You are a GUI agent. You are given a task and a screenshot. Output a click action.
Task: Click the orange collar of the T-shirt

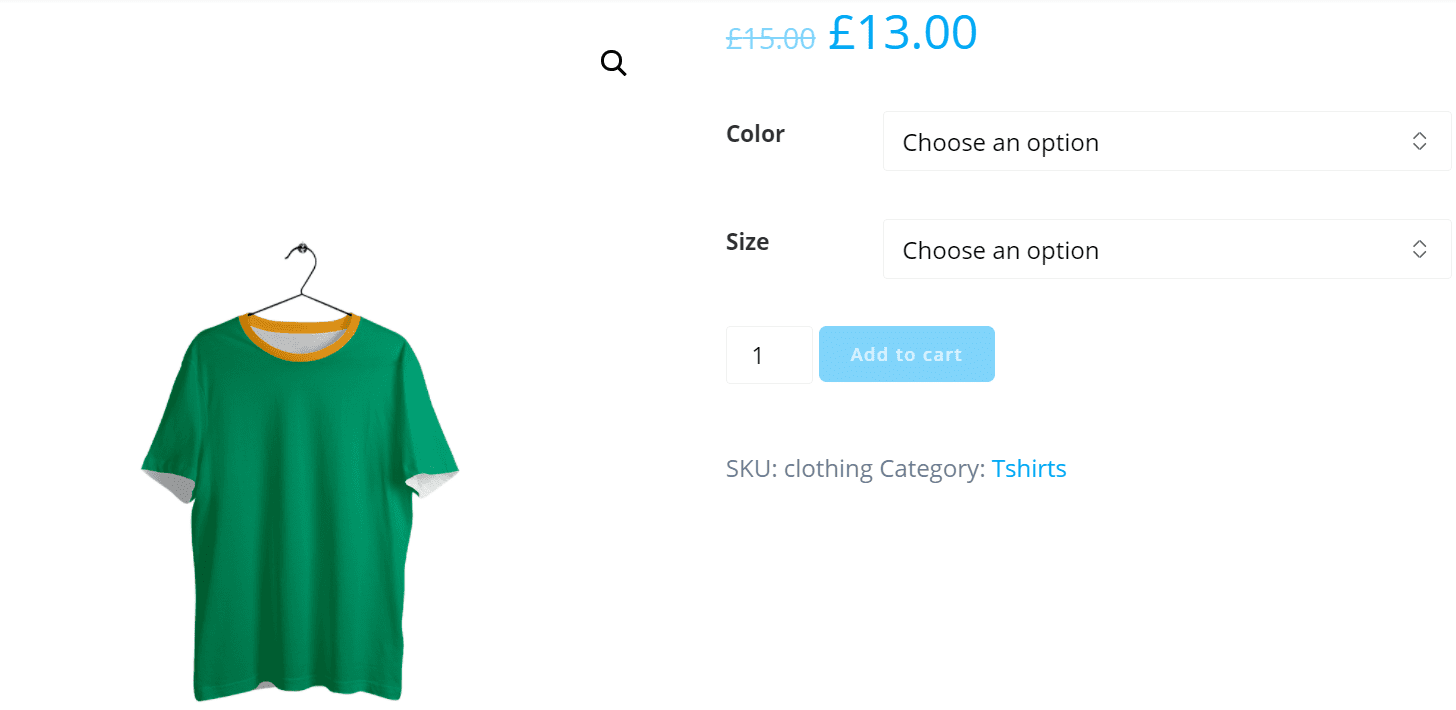[300, 336]
